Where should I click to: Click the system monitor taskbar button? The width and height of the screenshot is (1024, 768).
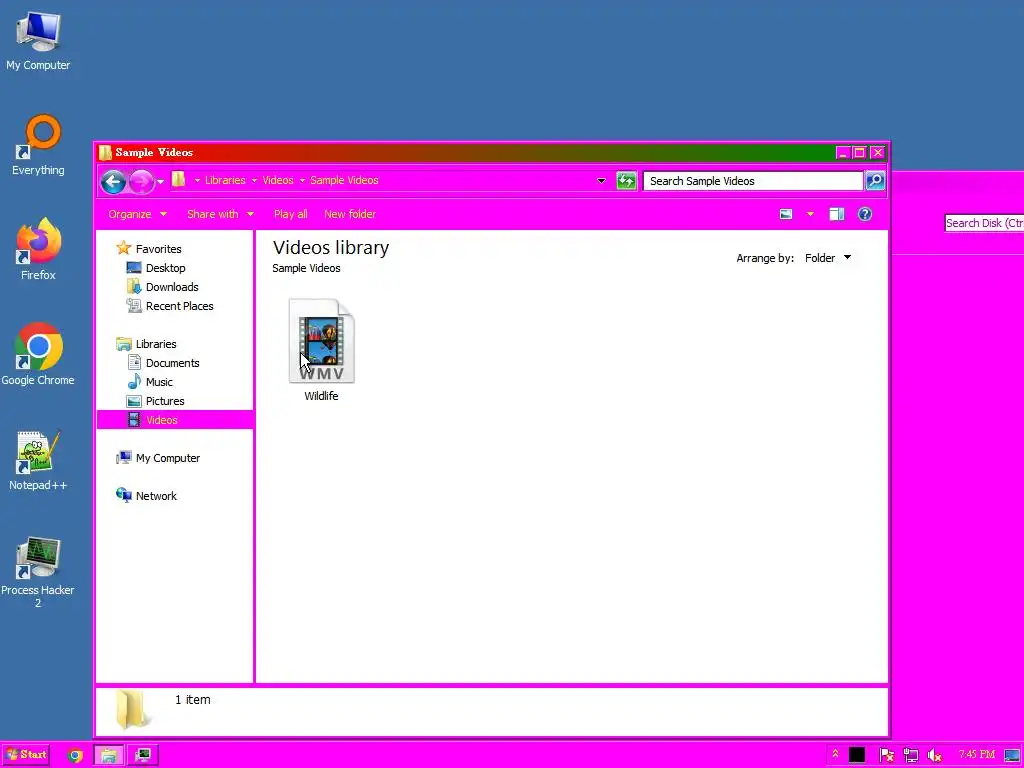coord(142,756)
